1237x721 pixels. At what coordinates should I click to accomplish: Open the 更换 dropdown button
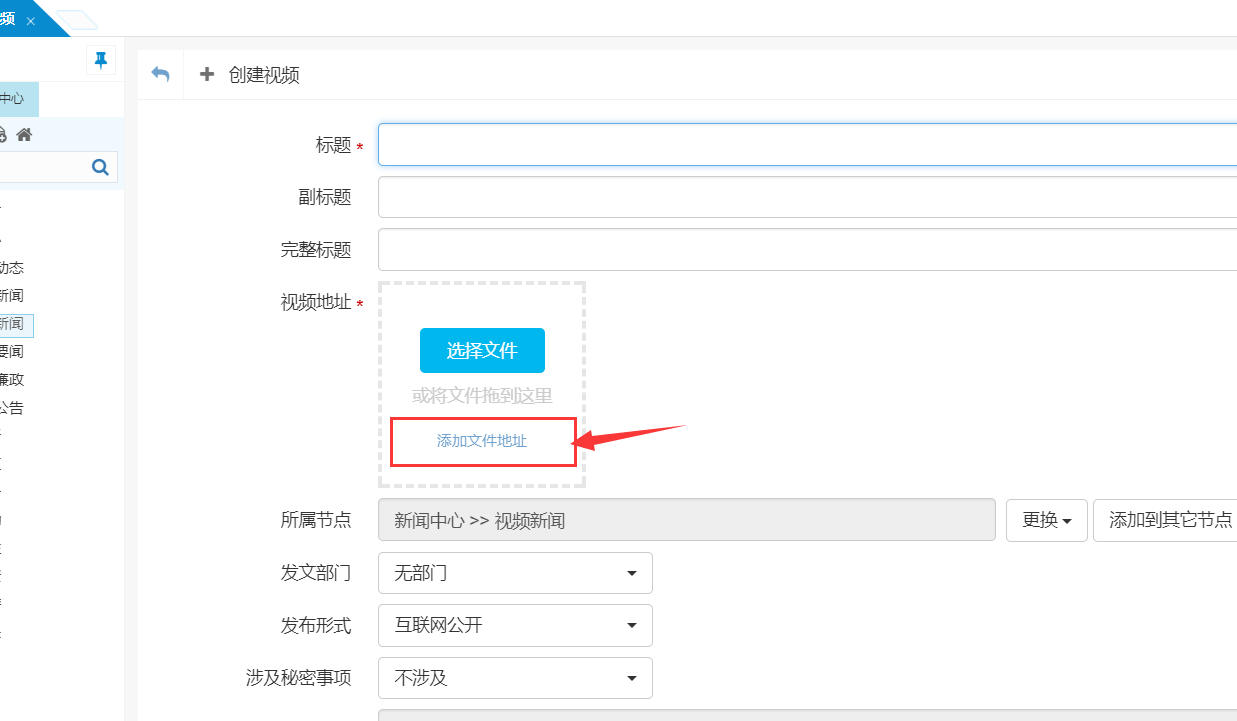[1046, 520]
